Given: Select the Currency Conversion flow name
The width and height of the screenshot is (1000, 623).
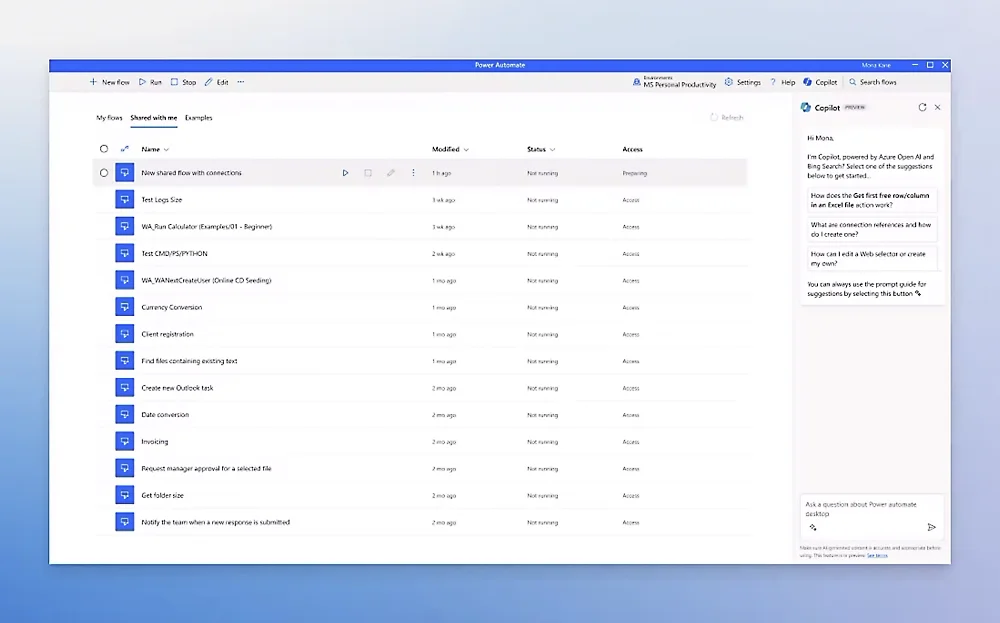Looking at the screenshot, I should pos(172,307).
